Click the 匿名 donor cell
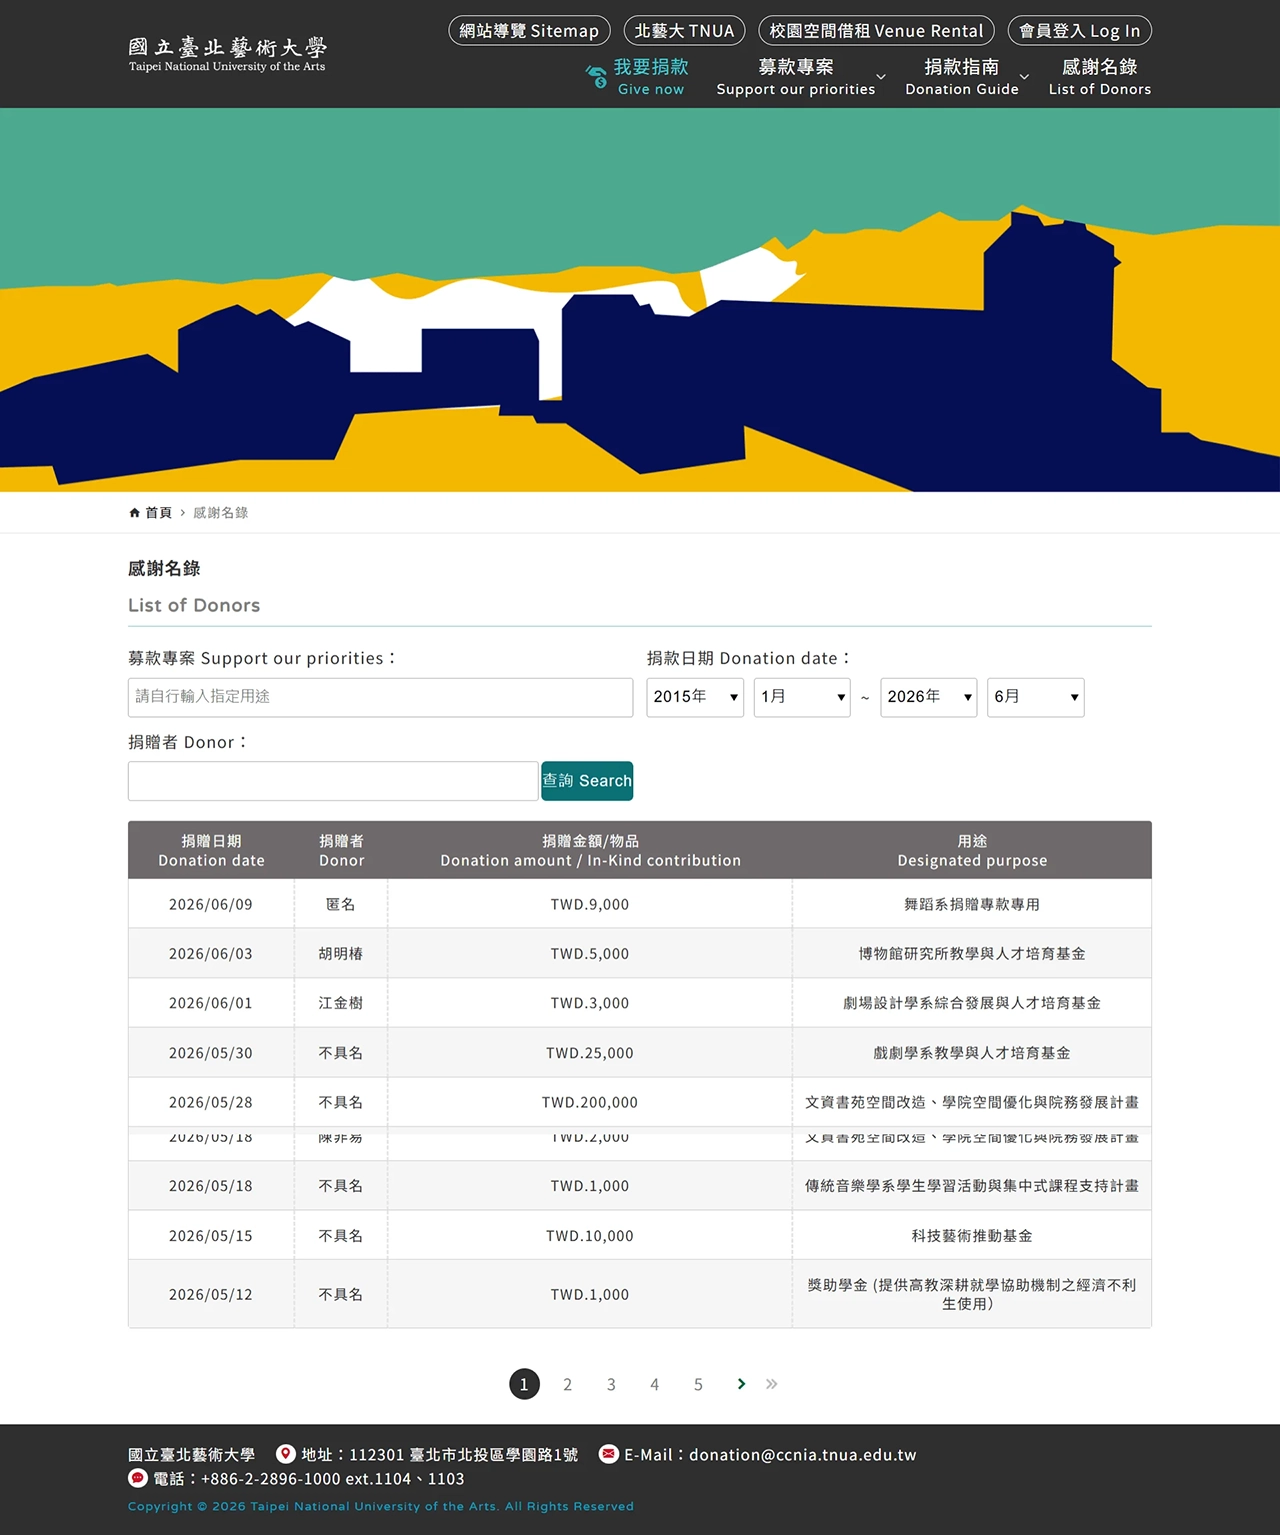This screenshot has height=1535, width=1280. point(341,904)
